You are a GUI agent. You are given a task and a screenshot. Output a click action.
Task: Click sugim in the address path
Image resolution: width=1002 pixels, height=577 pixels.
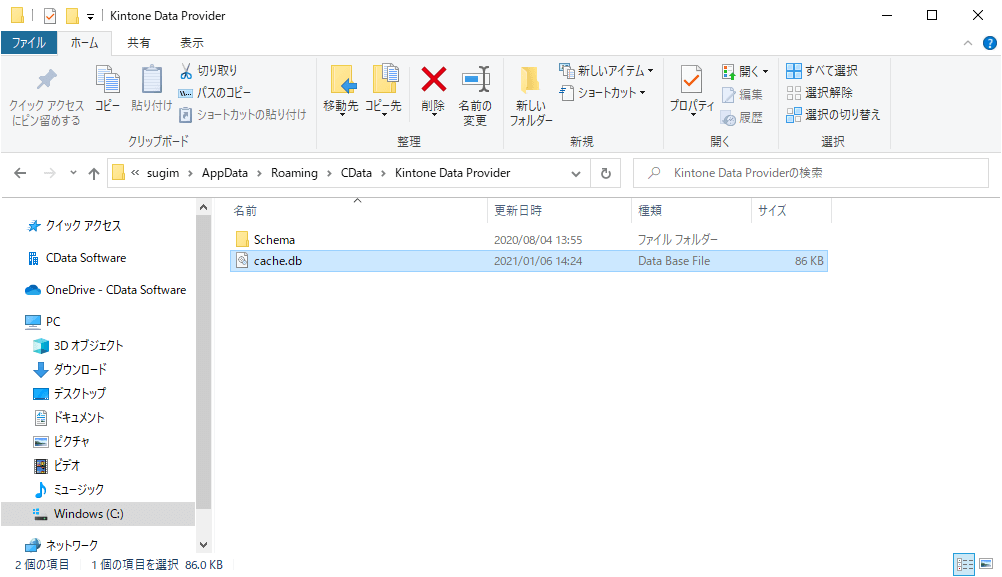point(163,173)
